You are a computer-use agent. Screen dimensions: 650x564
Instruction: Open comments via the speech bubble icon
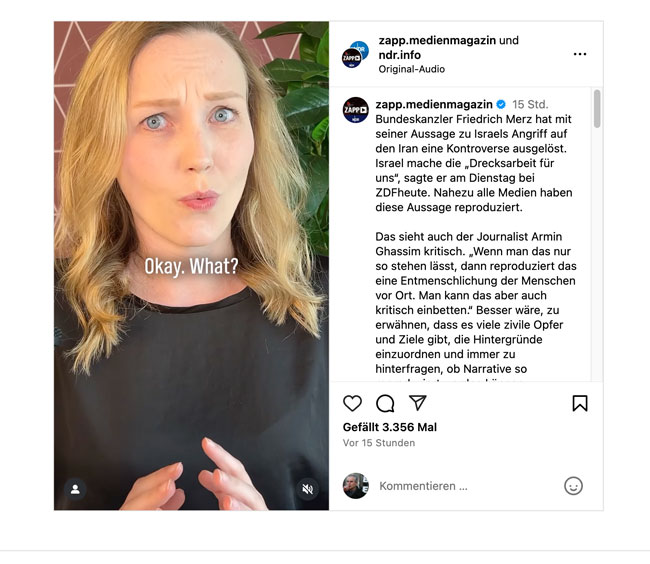(385, 403)
